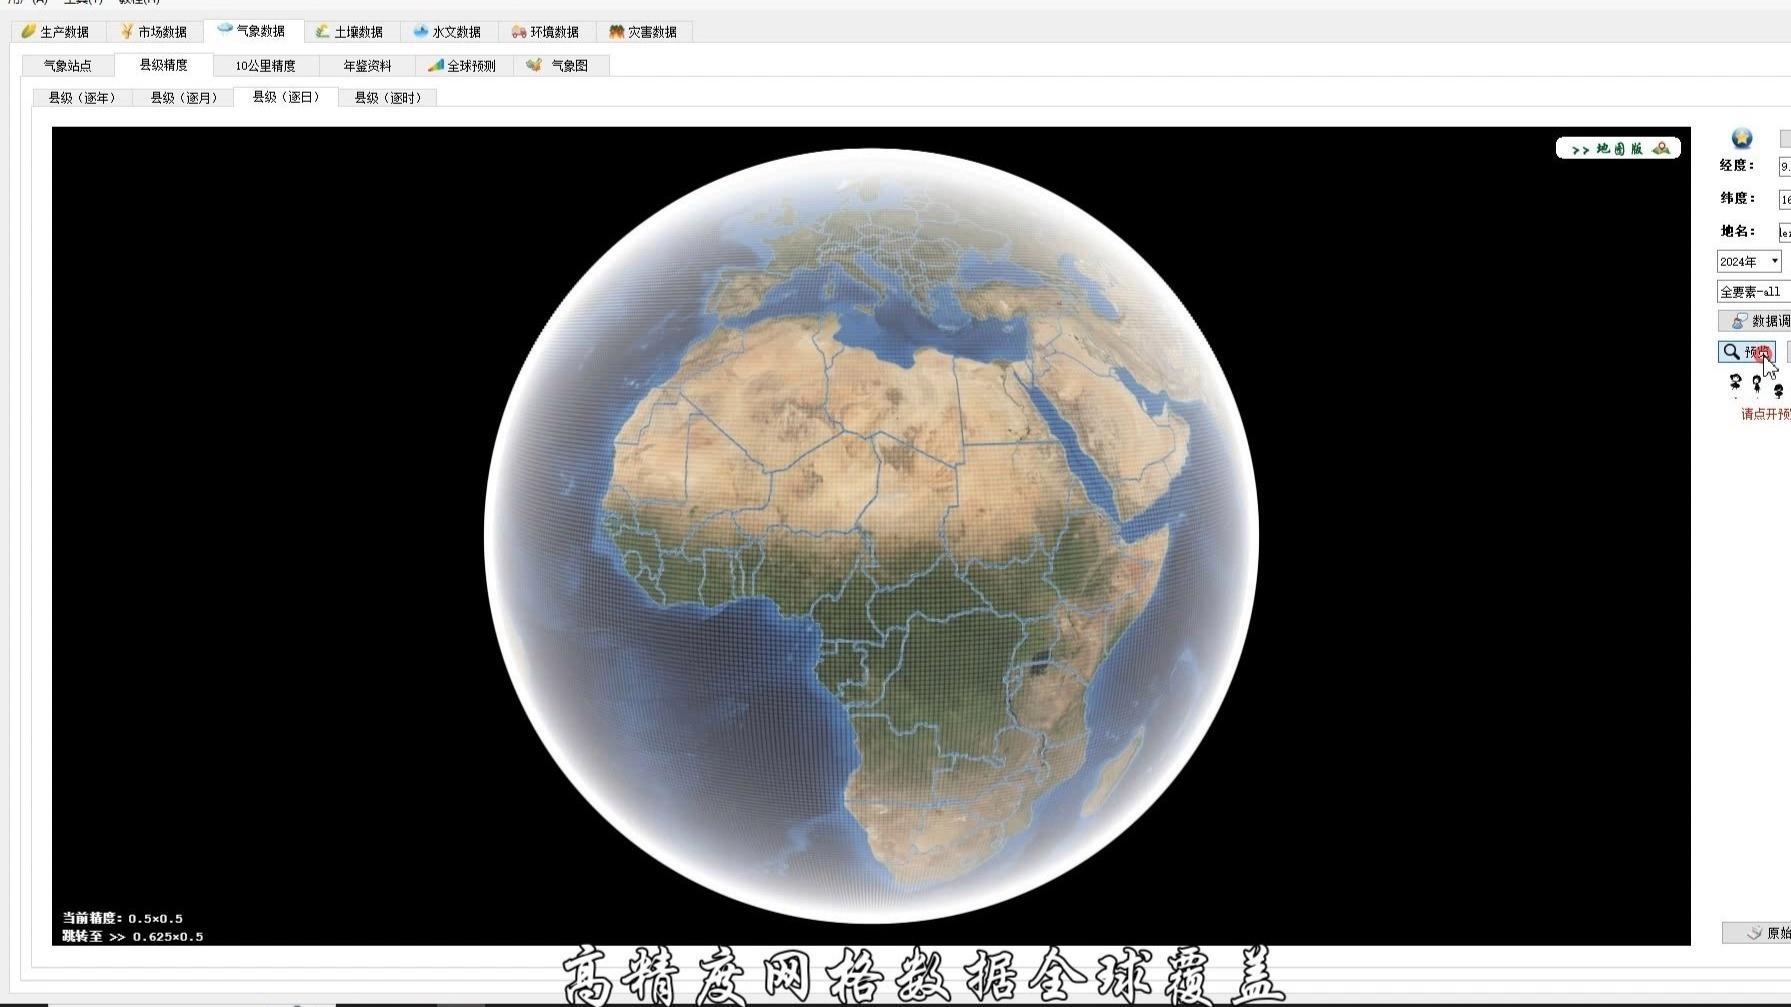1791x1007 pixels.
Task: Expand the 2024年 year dropdown
Action: (x=1749, y=262)
